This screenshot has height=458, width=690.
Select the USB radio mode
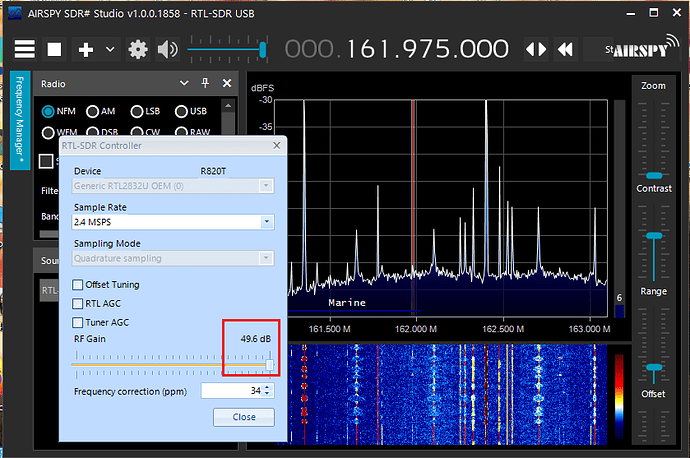pyautogui.click(x=181, y=112)
